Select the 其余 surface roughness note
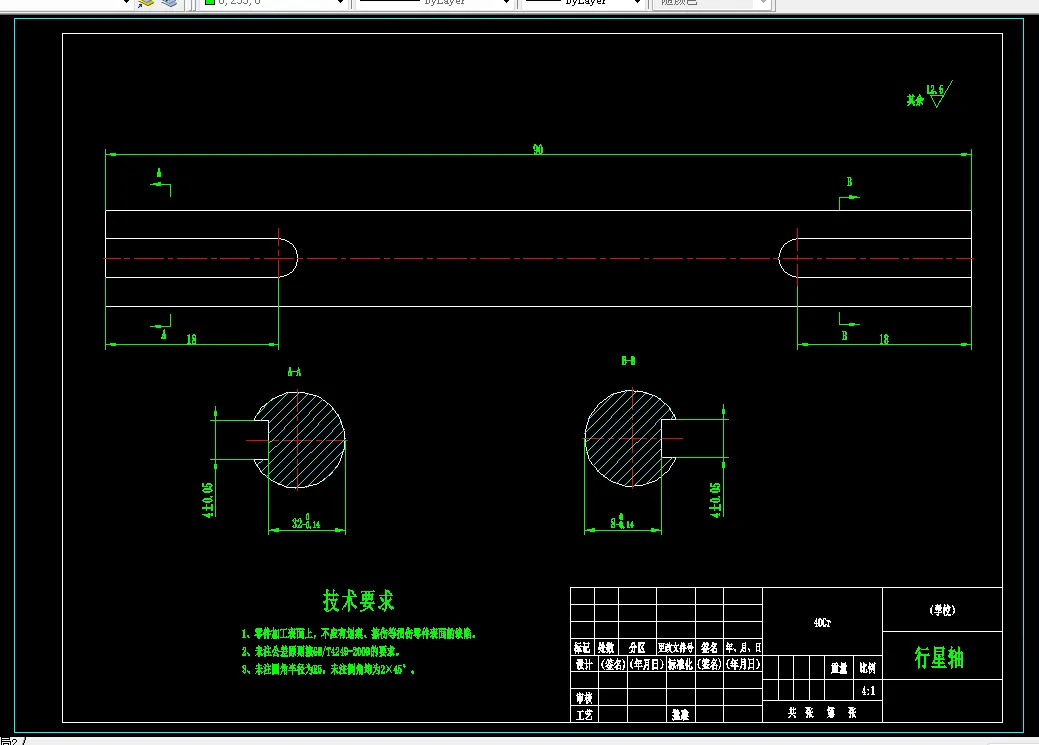The height and width of the screenshot is (745, 1039). pos(915,100)
